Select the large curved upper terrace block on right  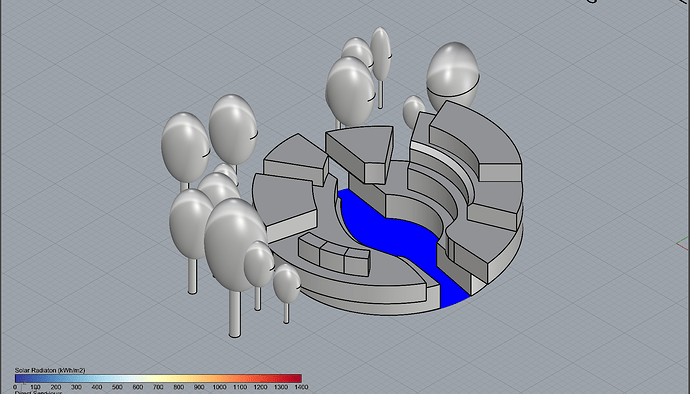click(x=475, y=140)
